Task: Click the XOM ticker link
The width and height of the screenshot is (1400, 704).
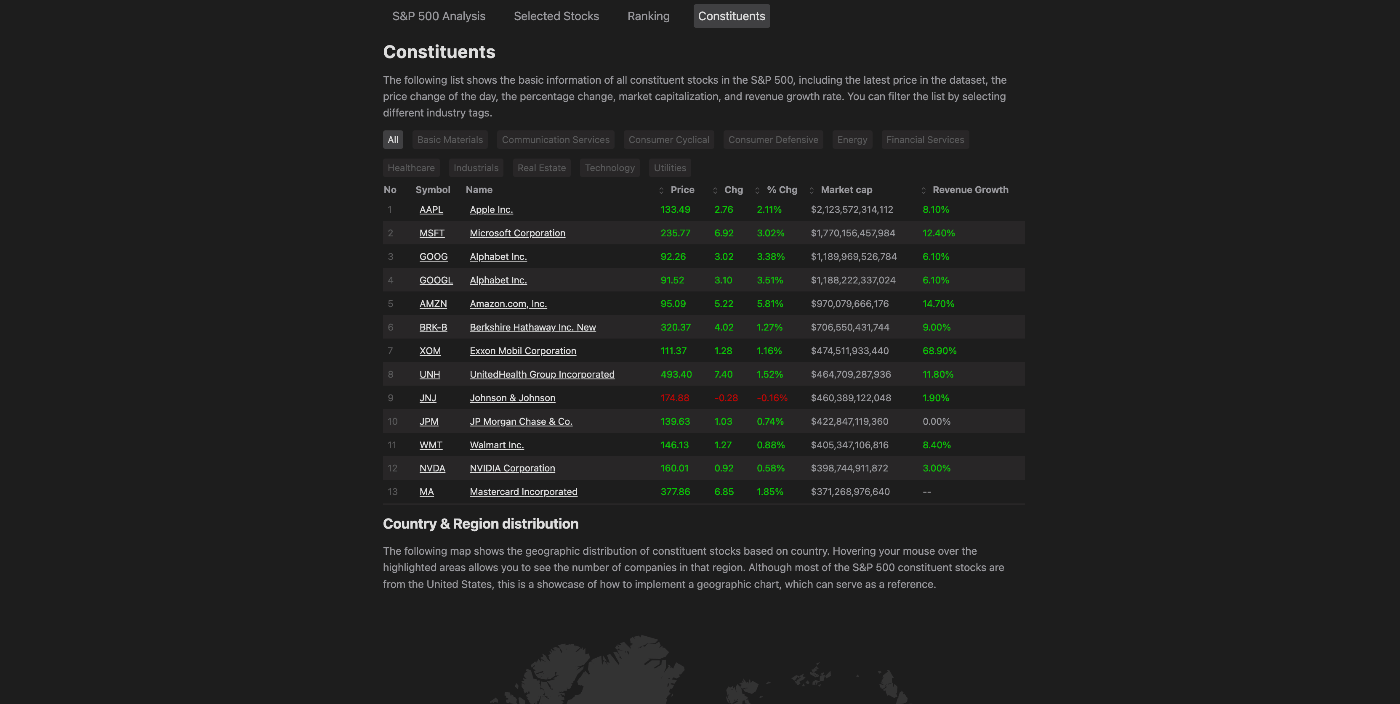Action: (430, 351)
